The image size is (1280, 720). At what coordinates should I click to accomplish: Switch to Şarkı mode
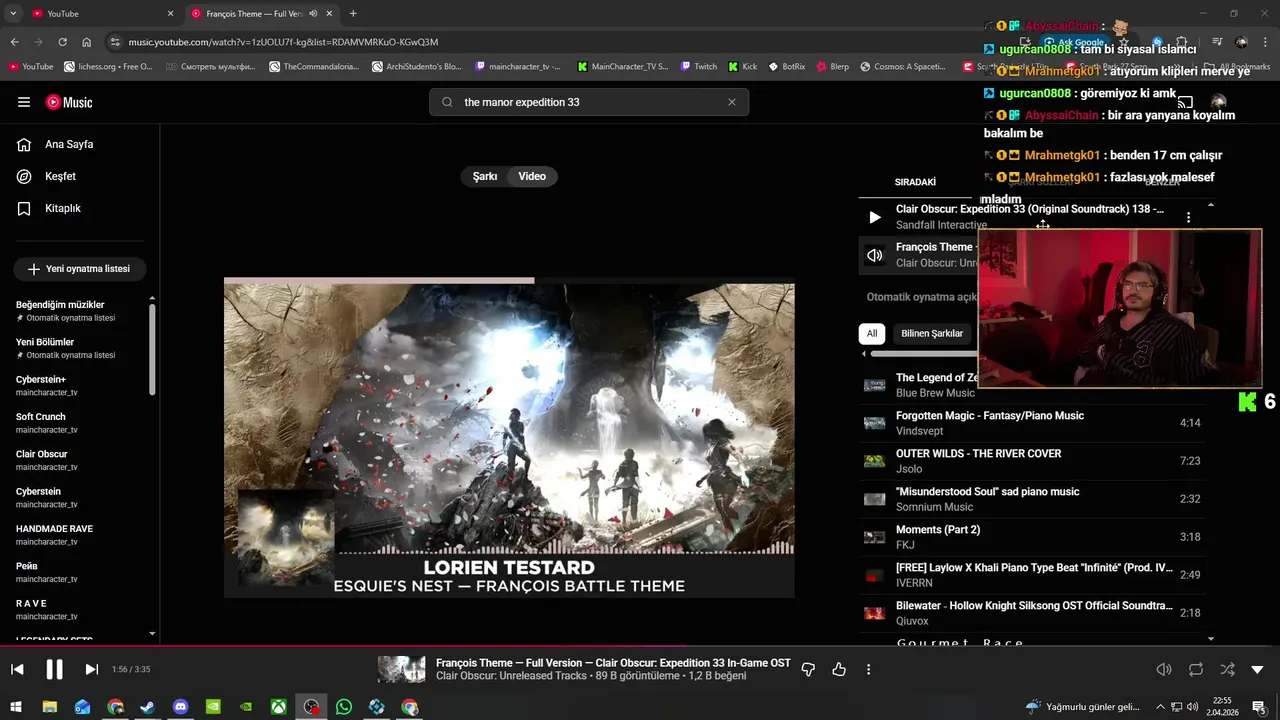485,176
